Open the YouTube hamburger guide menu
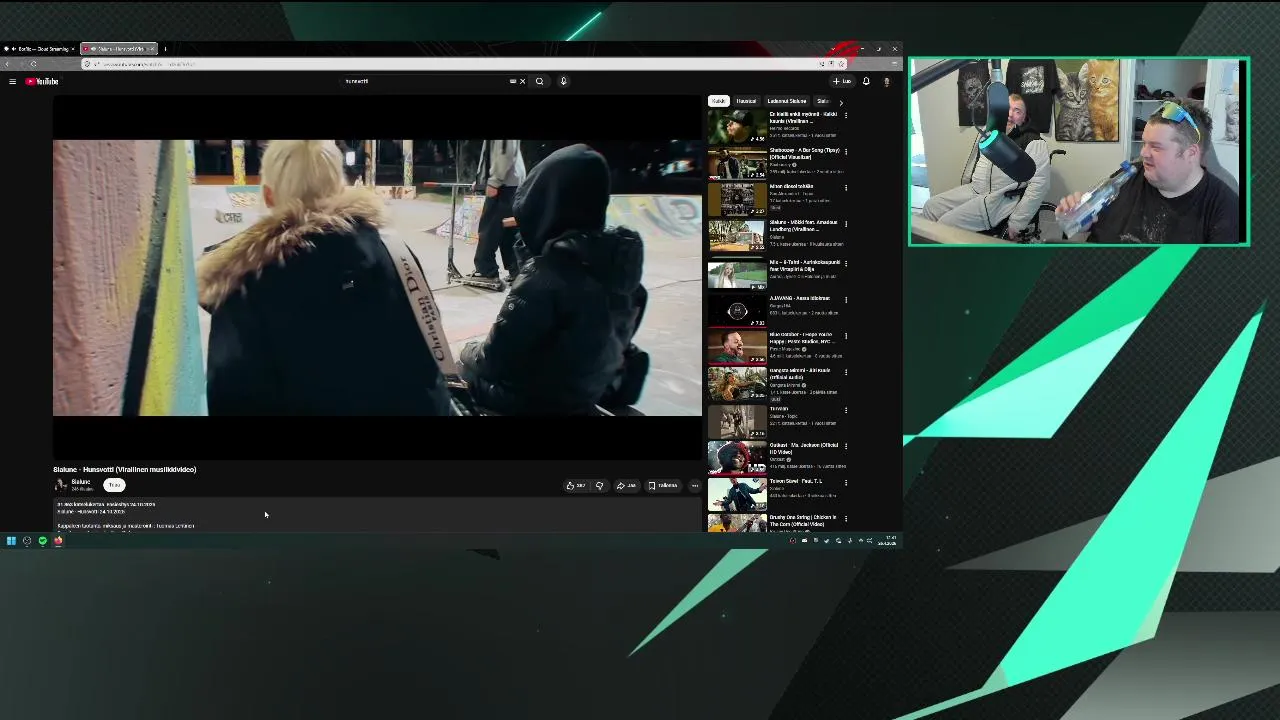The height and width of the screenshot is (720, 1280). [x=12, y=81]
